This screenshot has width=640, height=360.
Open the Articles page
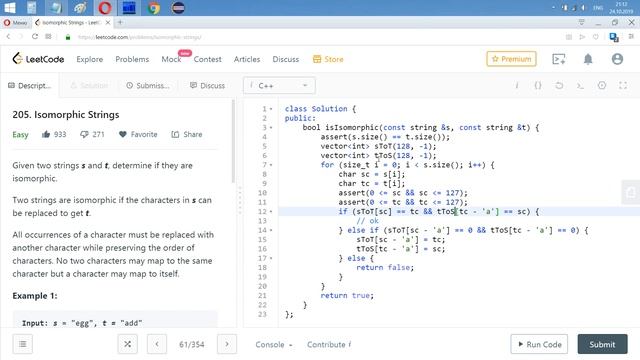pos(247,59)
